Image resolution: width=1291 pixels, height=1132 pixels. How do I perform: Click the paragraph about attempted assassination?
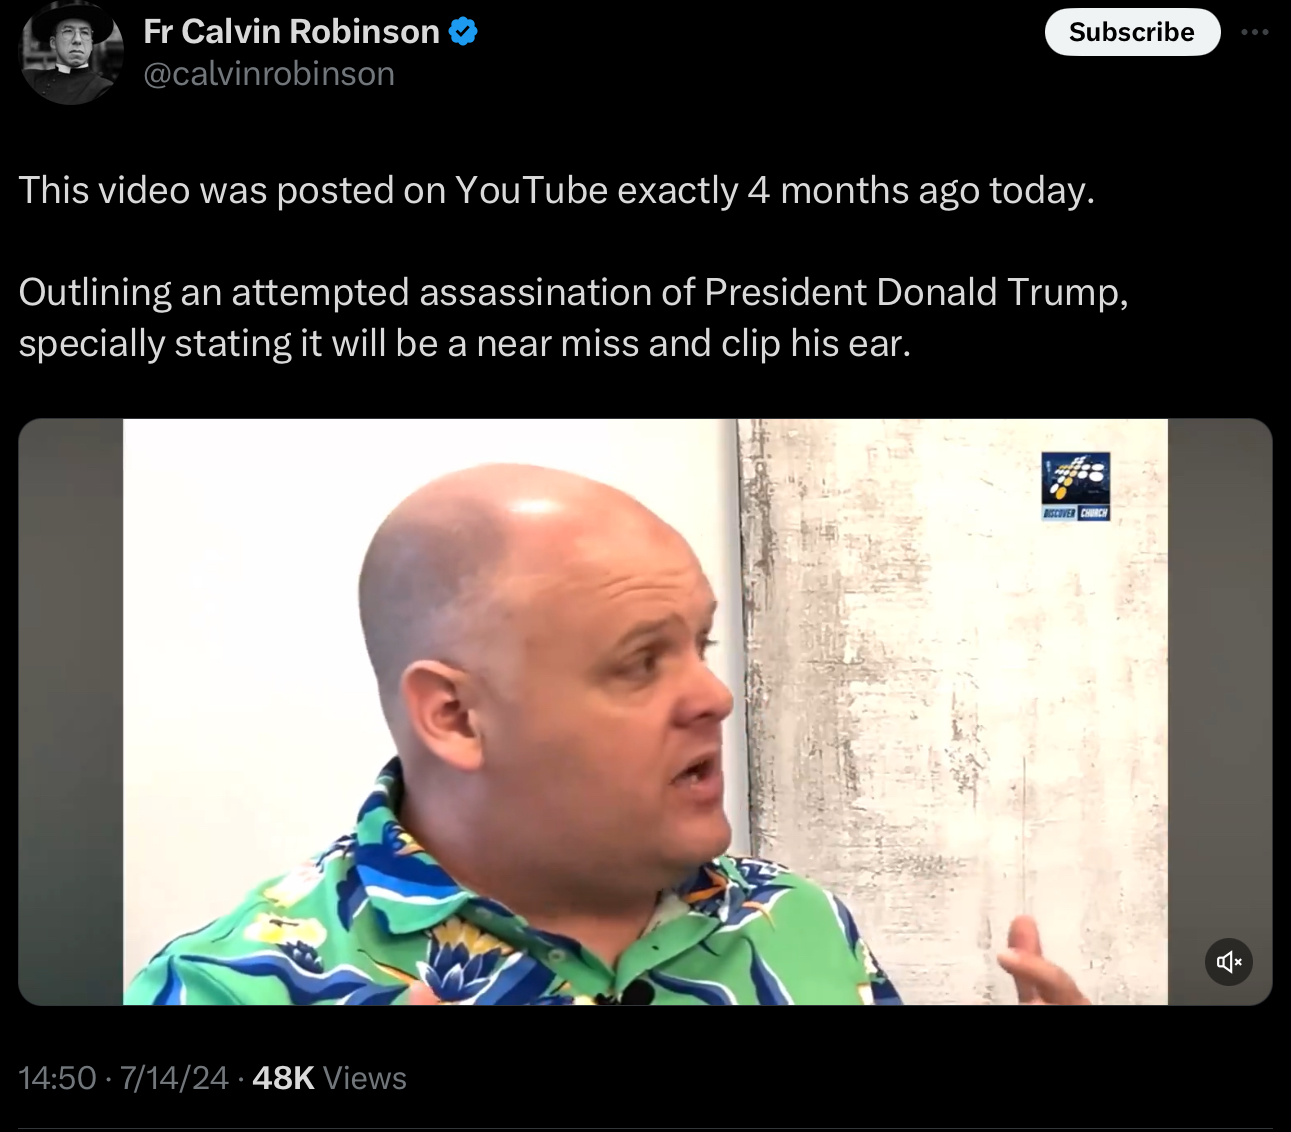pos(573,317)
